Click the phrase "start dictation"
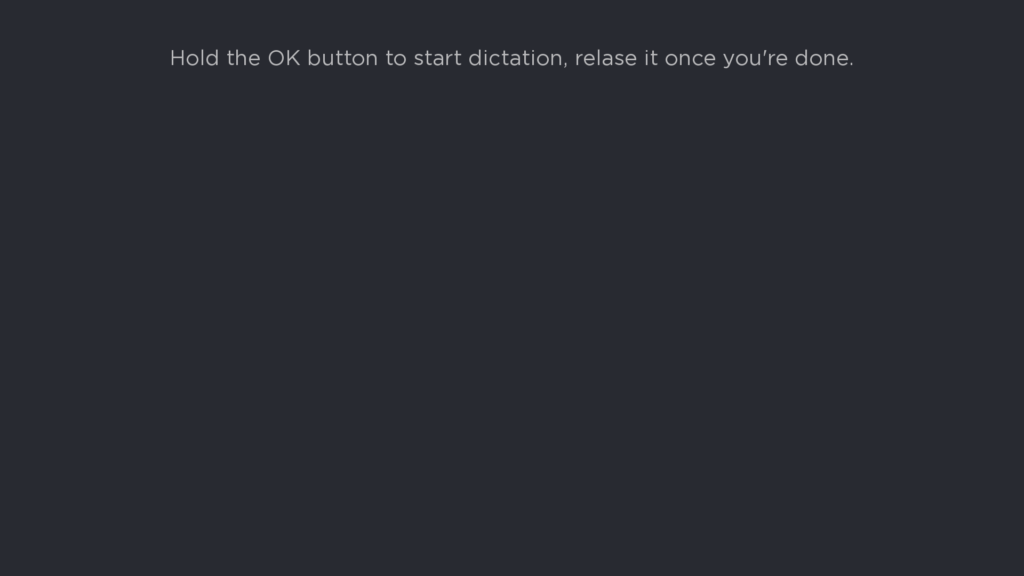This screenshot has width=1024, height=576. click(x=488, y=58)
